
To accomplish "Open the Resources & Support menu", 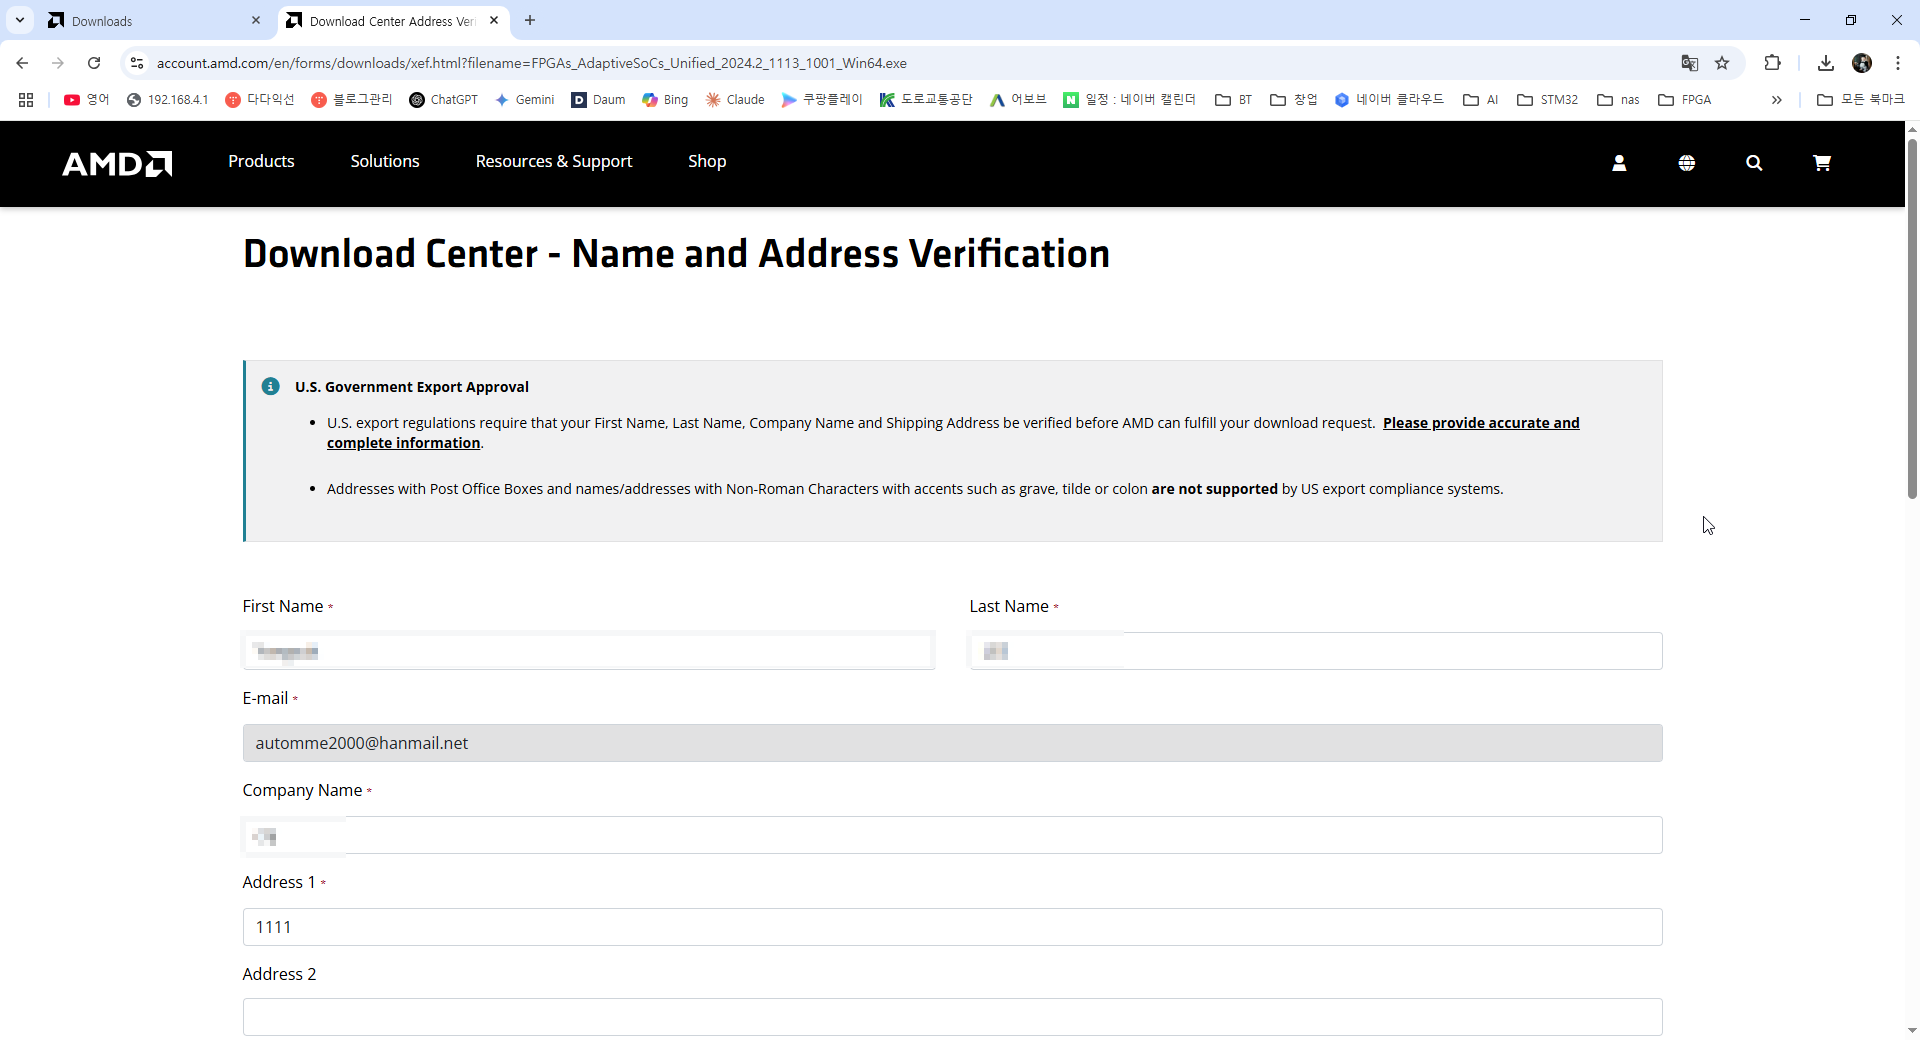I will pos(554,162).
